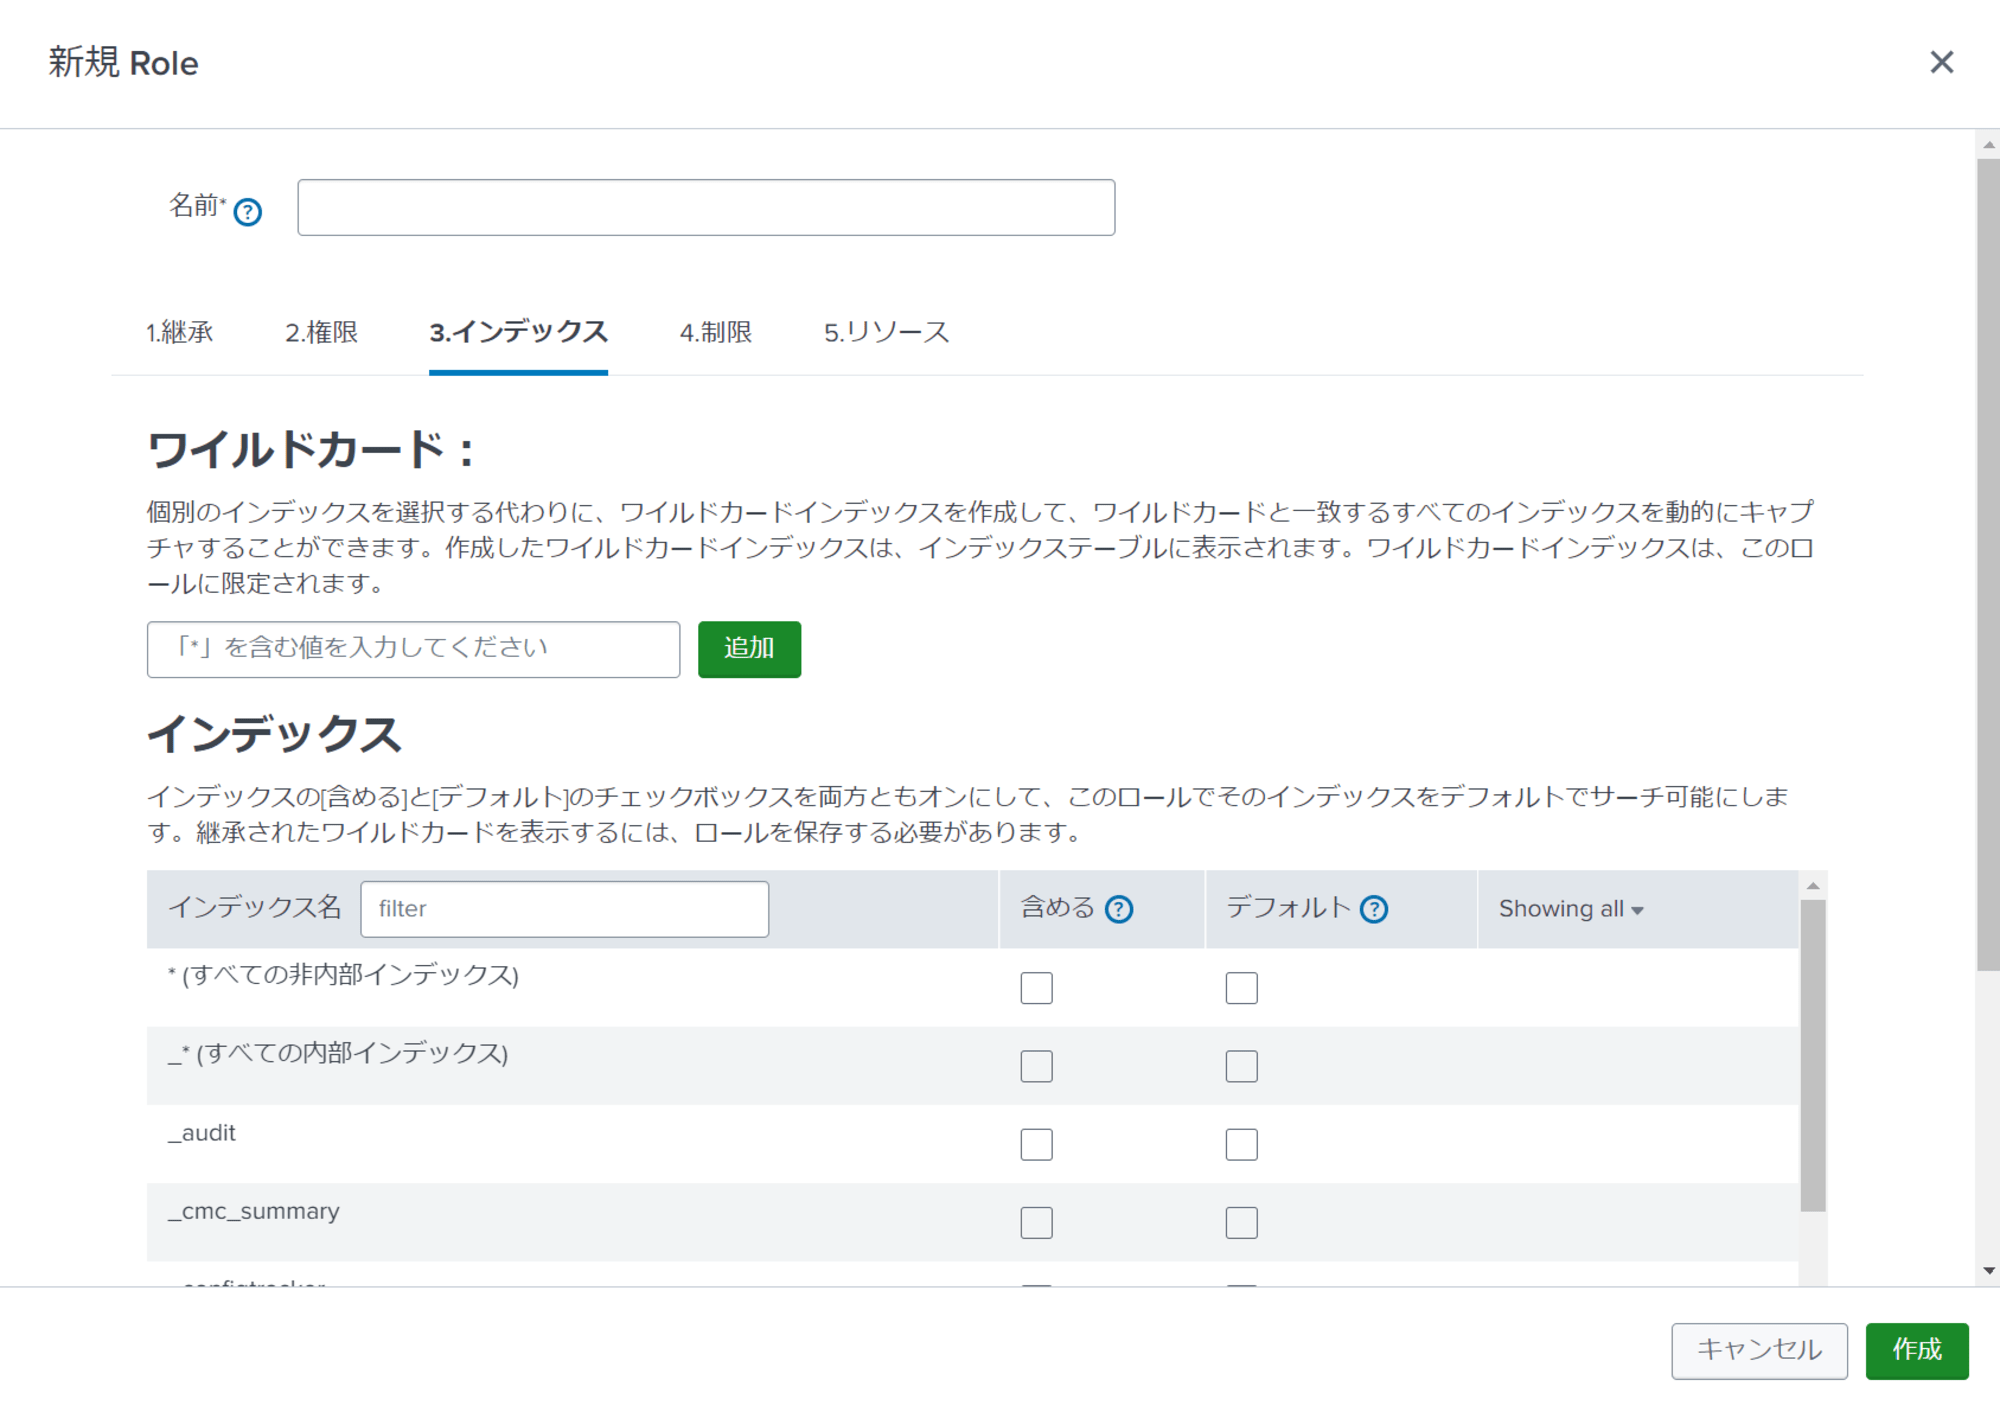Click the dialog scroll up arrow
Screen dimensions: 2000x1412
pos(1988,145)
